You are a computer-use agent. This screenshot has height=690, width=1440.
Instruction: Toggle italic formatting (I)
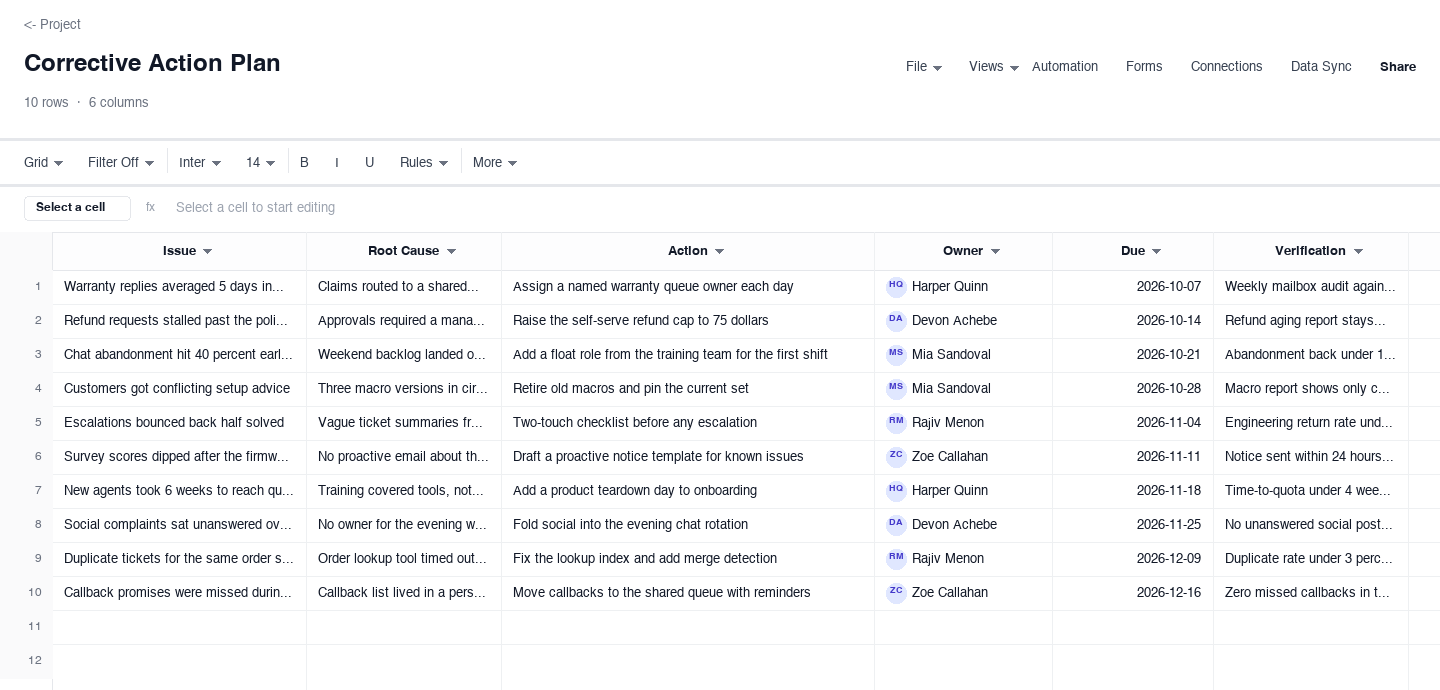click(x=337, y=163)
